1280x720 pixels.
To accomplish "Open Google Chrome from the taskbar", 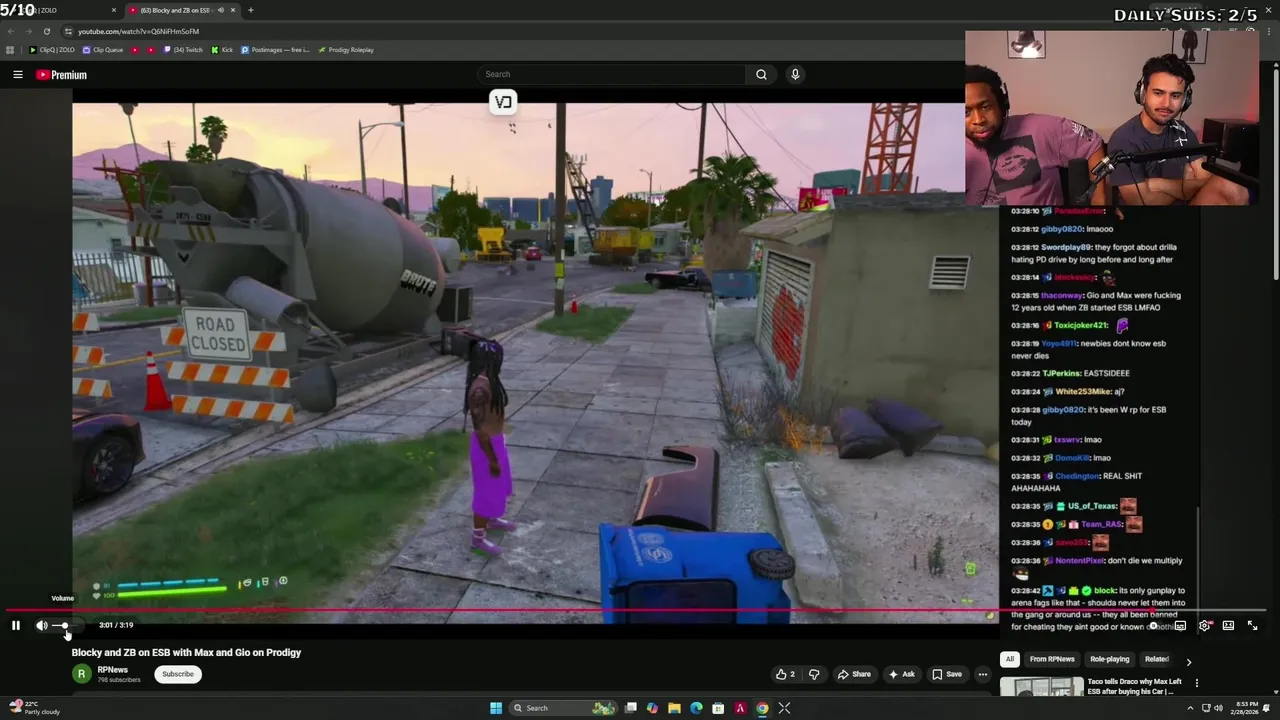I will [x=762, y=708].
